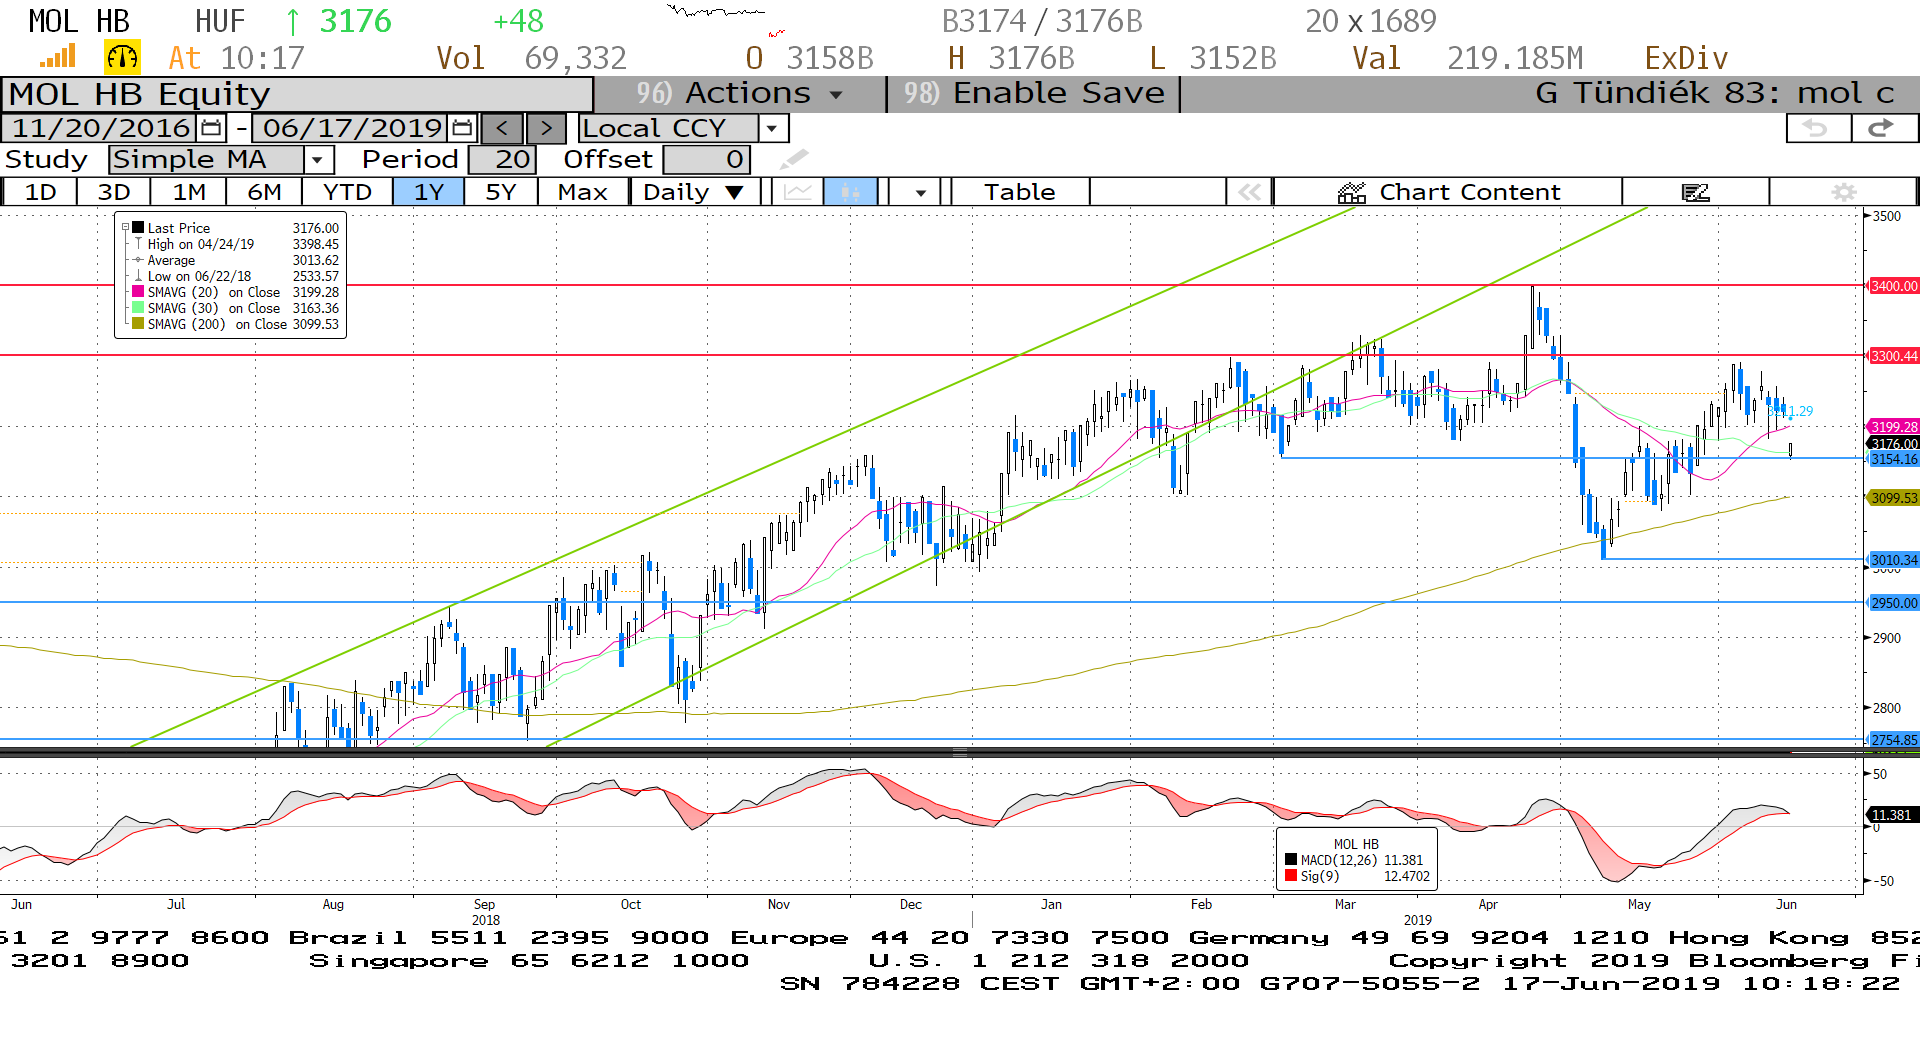The height and width of the screenshot is (1039, 1920).
Task: Click the 2950.00 blue price label
Action: click(x=1894, y=603)
